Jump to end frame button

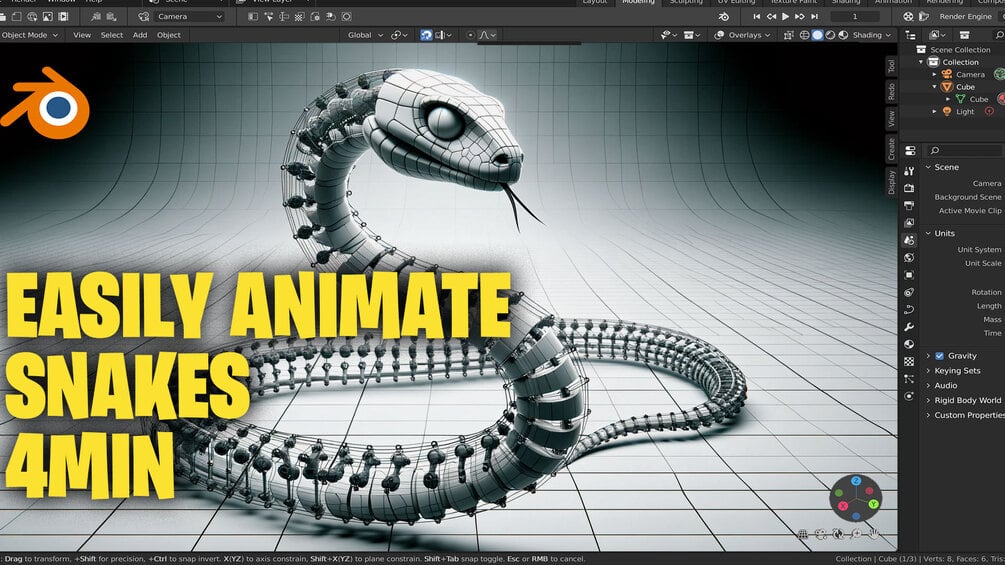pos(814,17)
